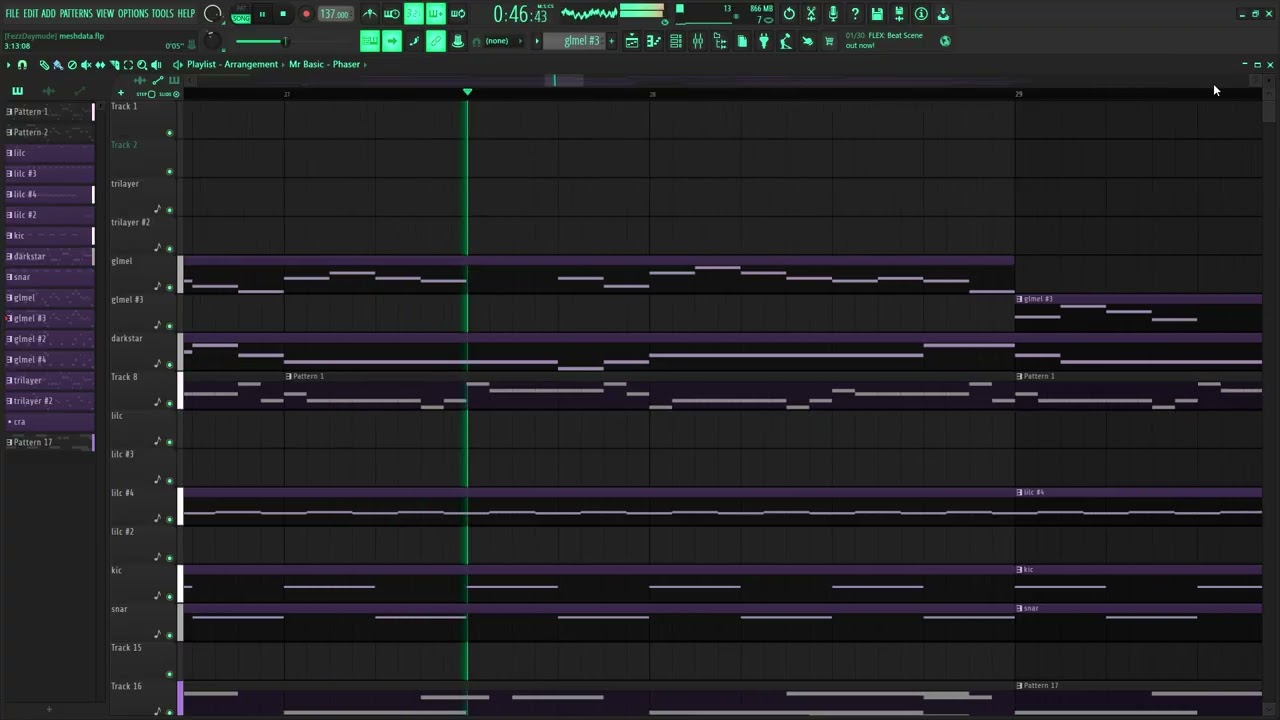Mute the glmel track green light
Screen dimensions: 1280x720
coord(169,288)
